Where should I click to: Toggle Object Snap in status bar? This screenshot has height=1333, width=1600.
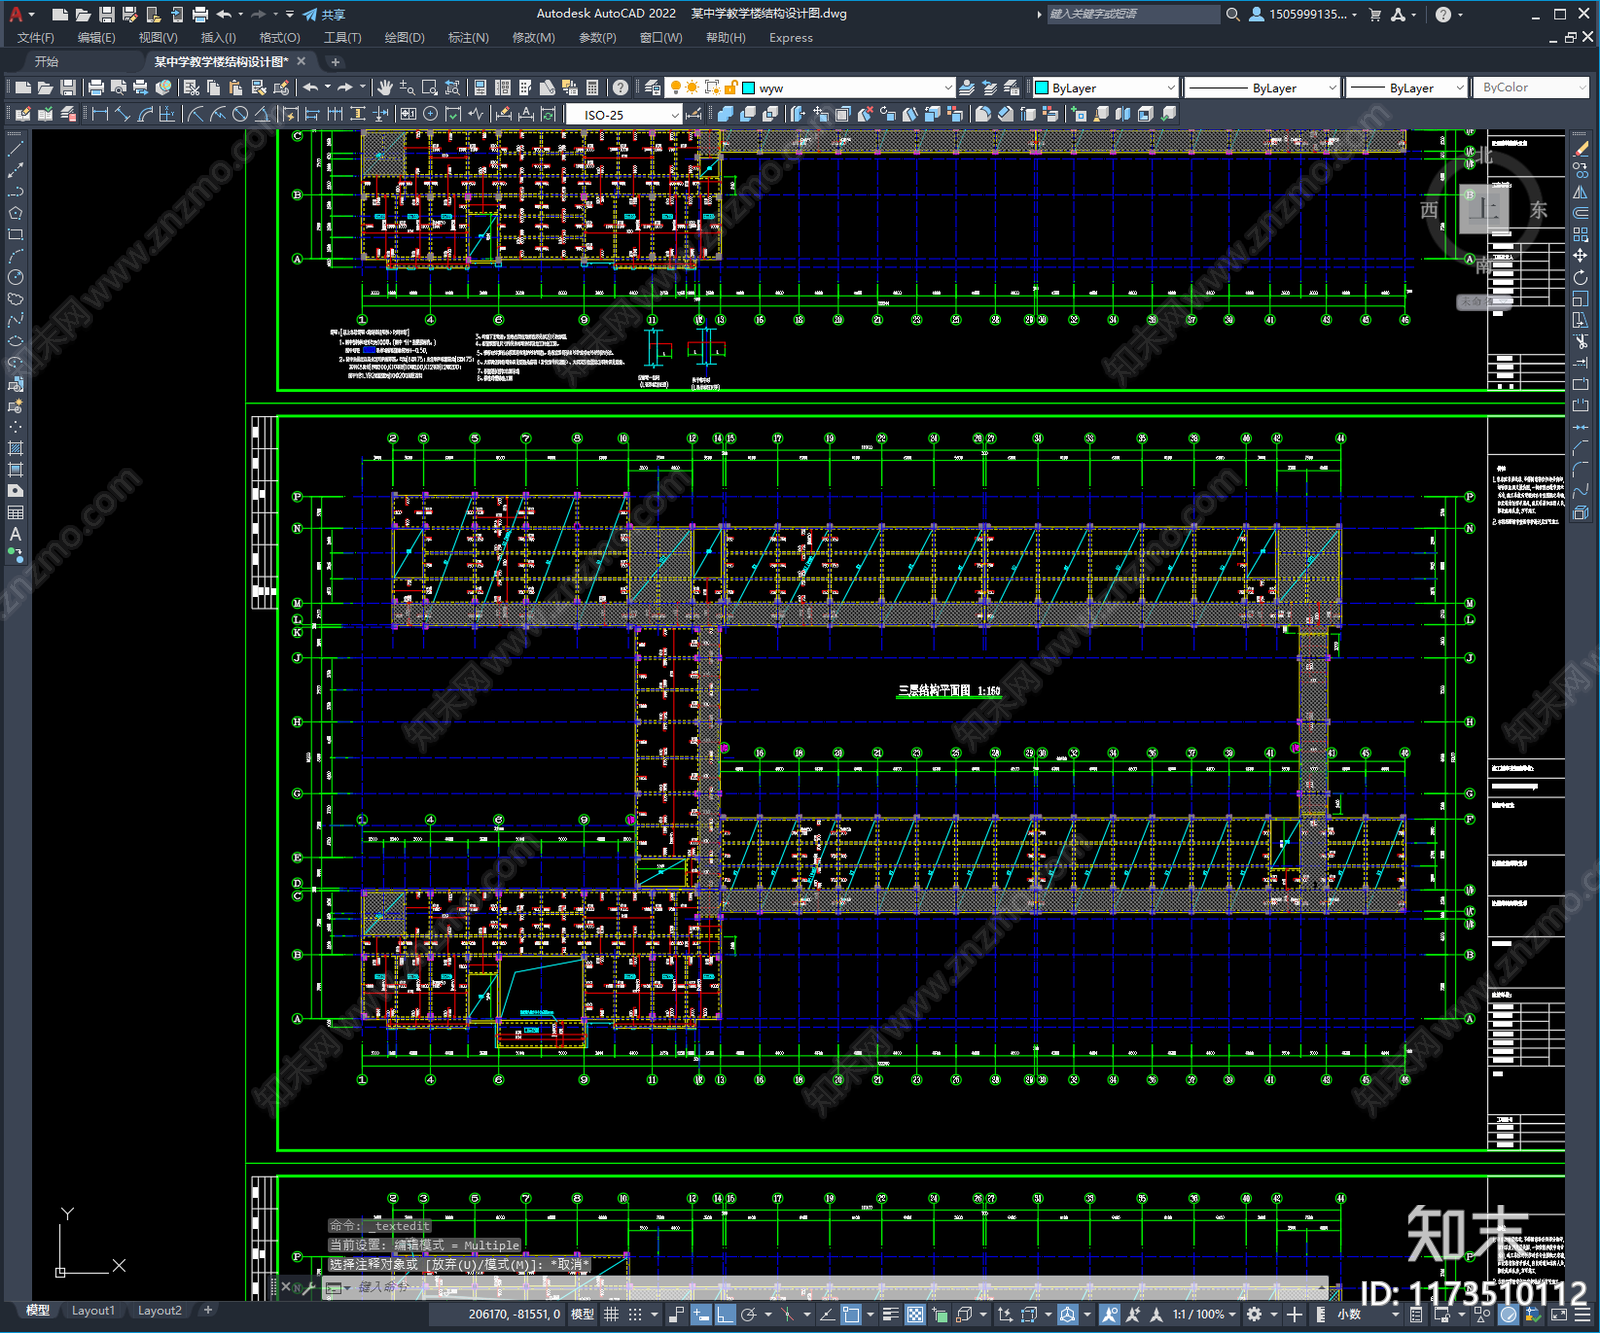point(850,1314)
